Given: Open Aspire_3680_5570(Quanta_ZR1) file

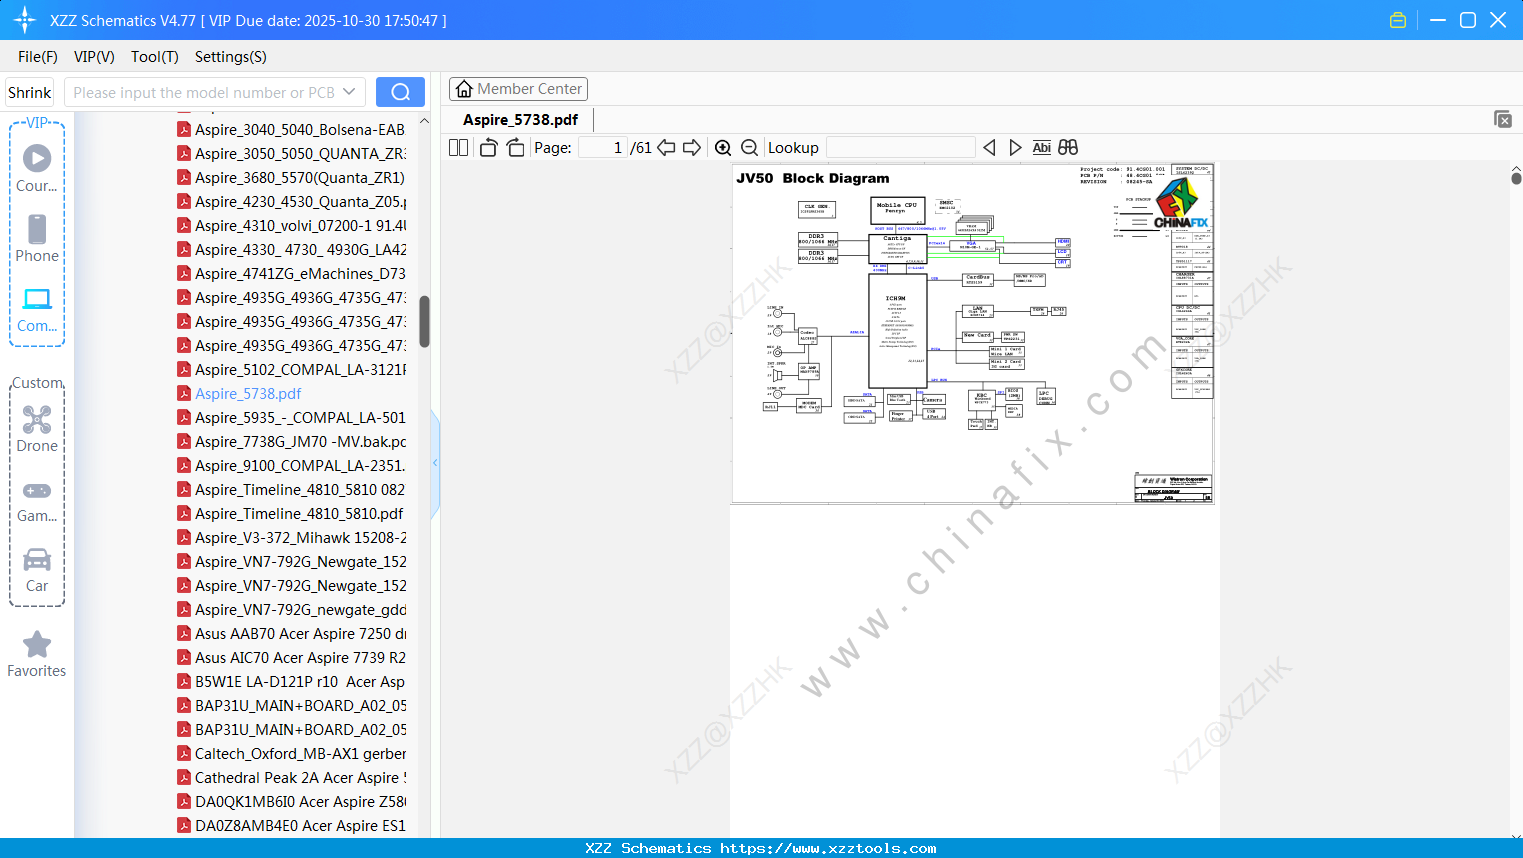Looking at the screenshot, I should 291,177.
